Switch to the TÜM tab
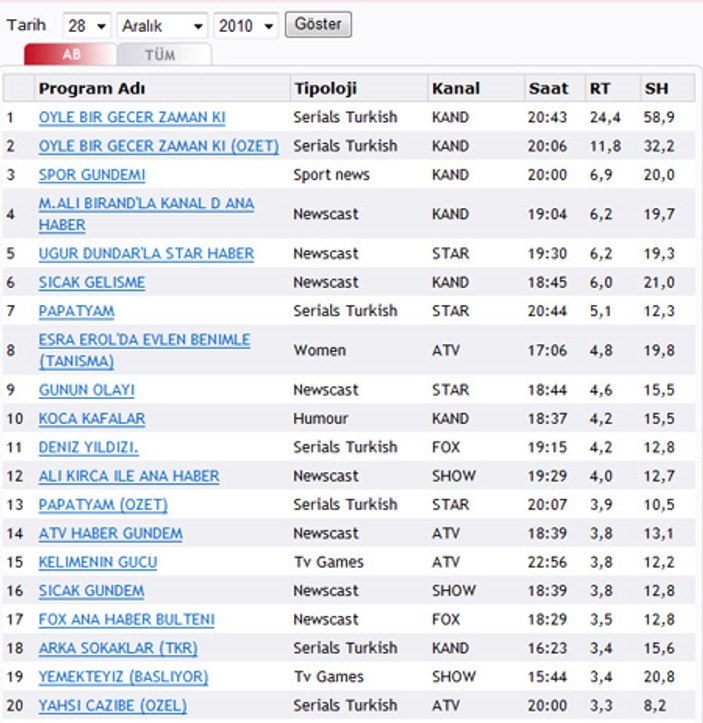 click(x=164, y=55)
